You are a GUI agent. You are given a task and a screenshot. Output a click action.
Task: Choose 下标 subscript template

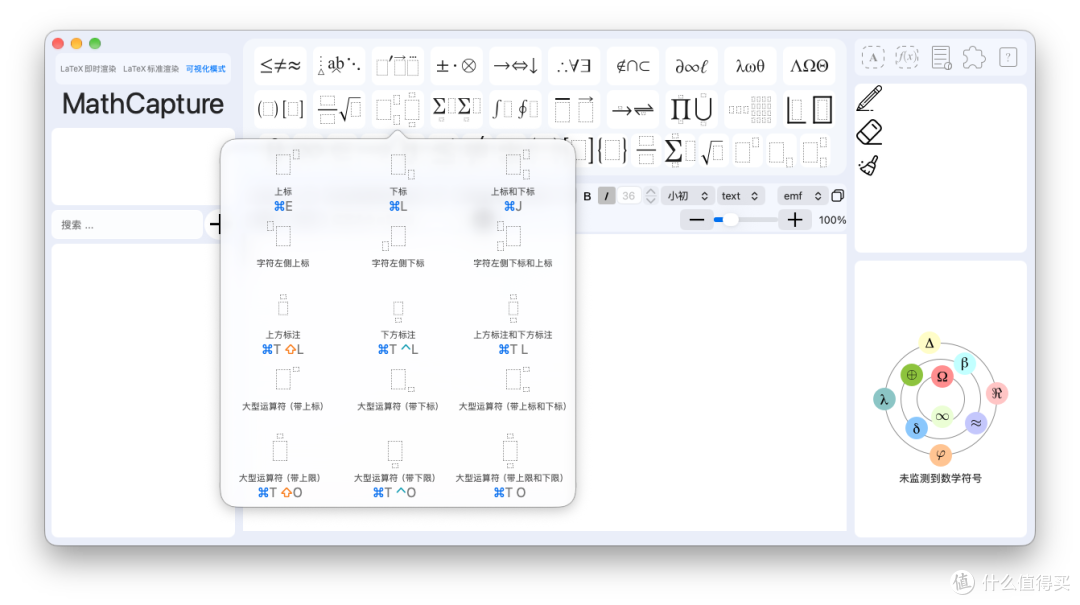[x=398, y=181]
